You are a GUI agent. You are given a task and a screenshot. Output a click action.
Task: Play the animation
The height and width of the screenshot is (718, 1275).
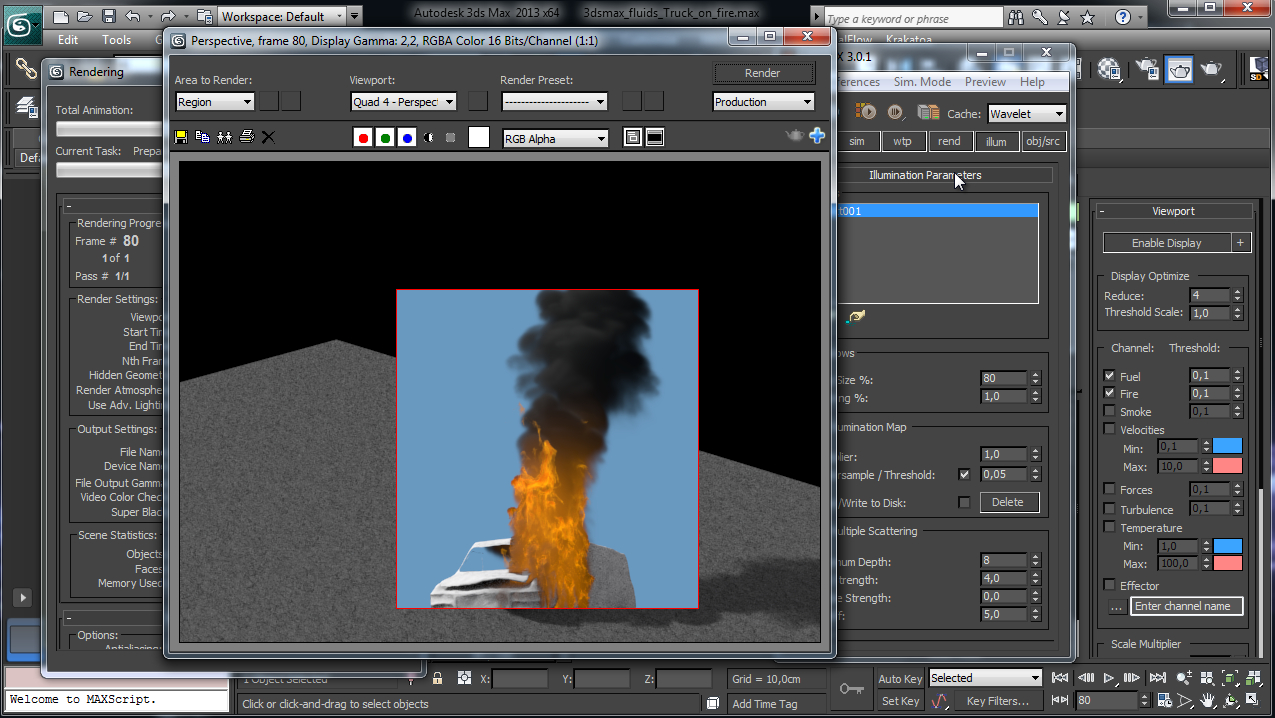1108,678
